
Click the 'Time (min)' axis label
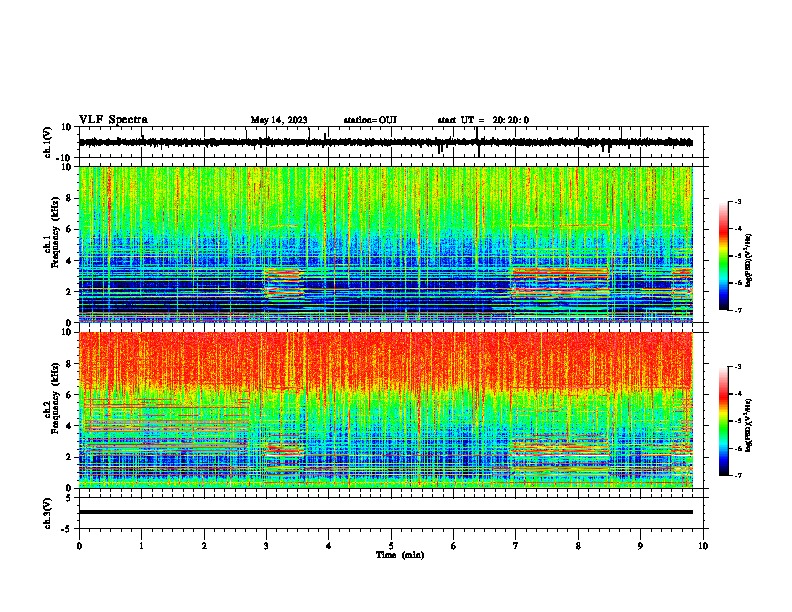point(400,555)
